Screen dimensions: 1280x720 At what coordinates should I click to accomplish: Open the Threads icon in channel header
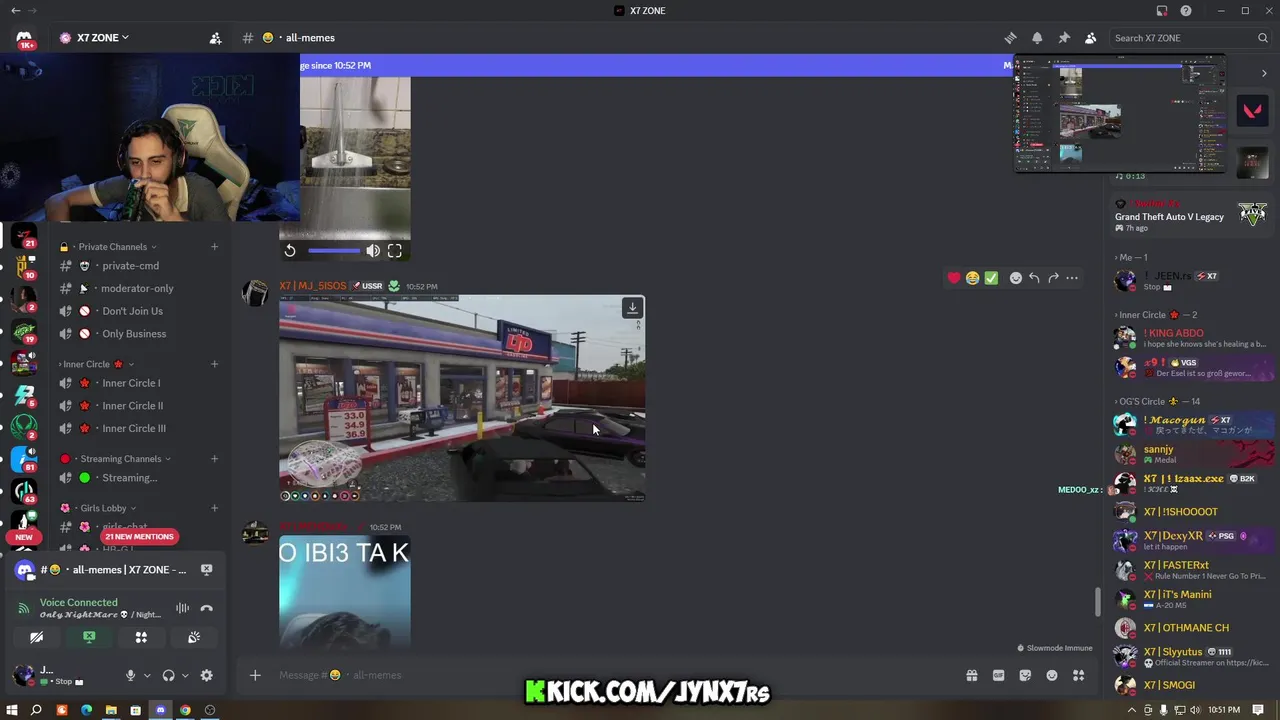pyautogui.click(x=1010, y=38)
